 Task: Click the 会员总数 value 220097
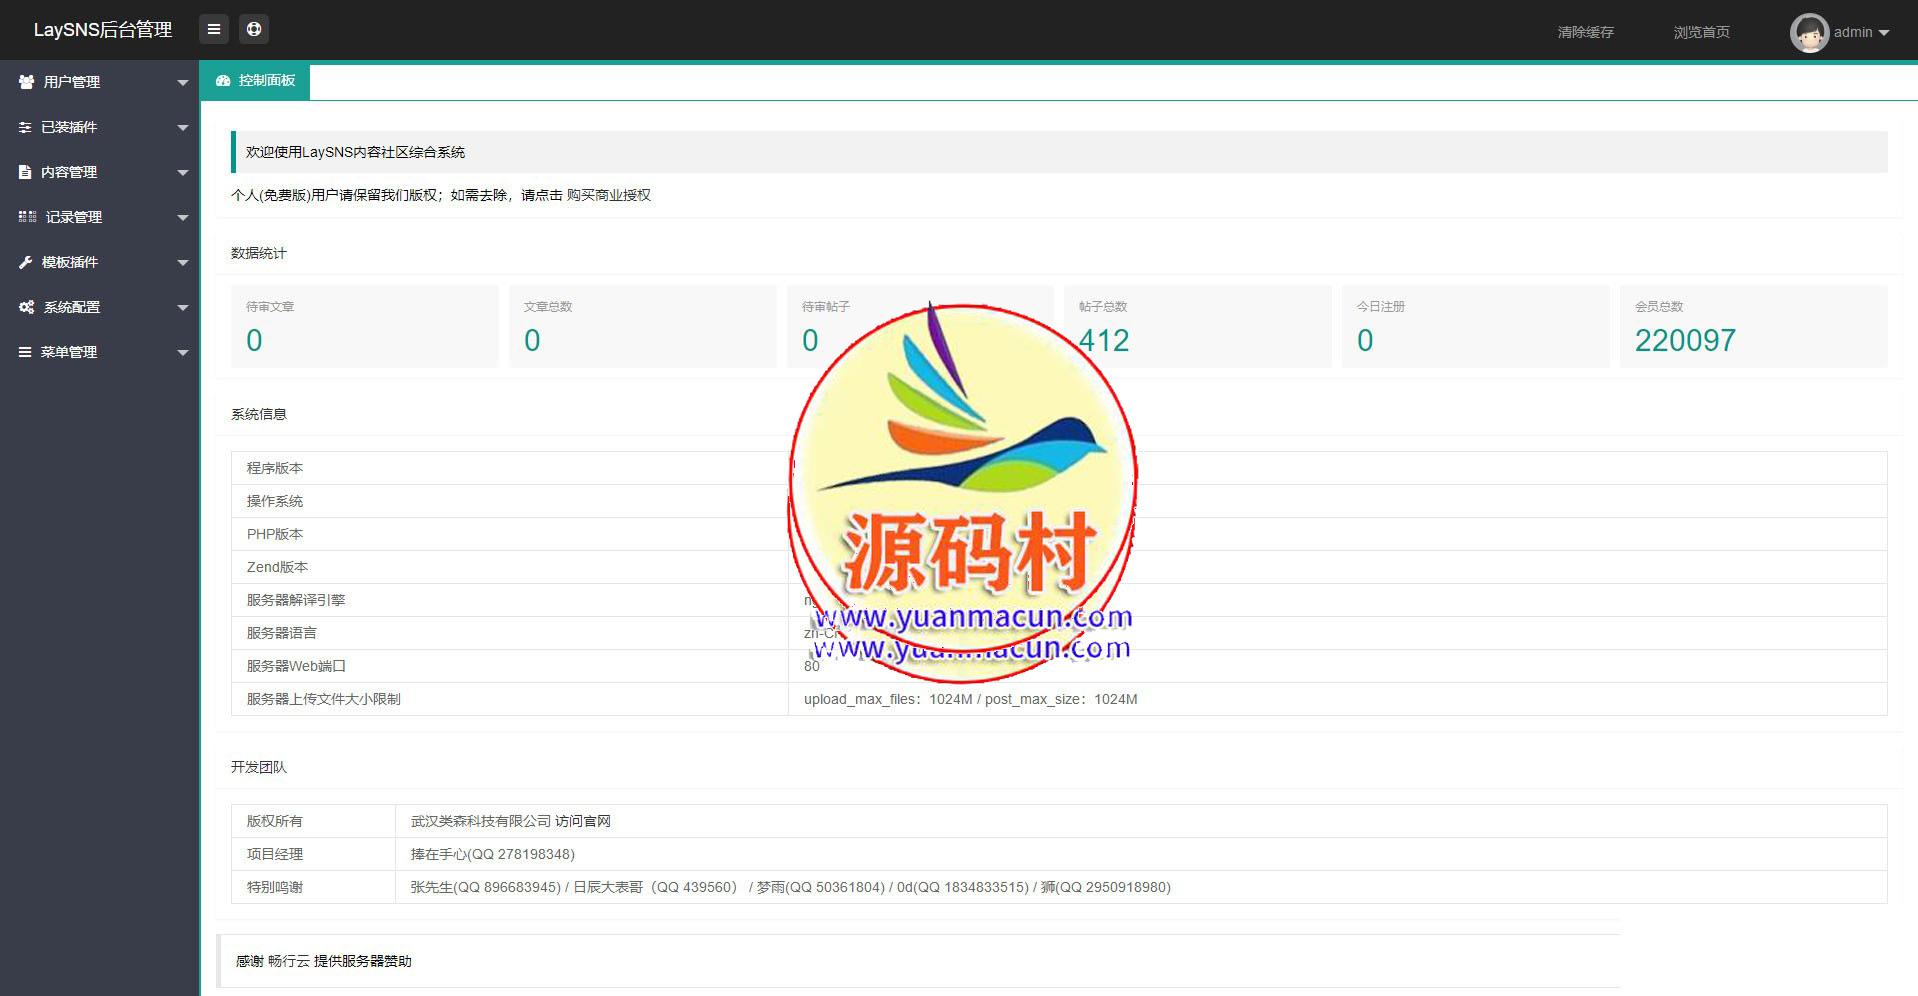[x=1685, y=341]
